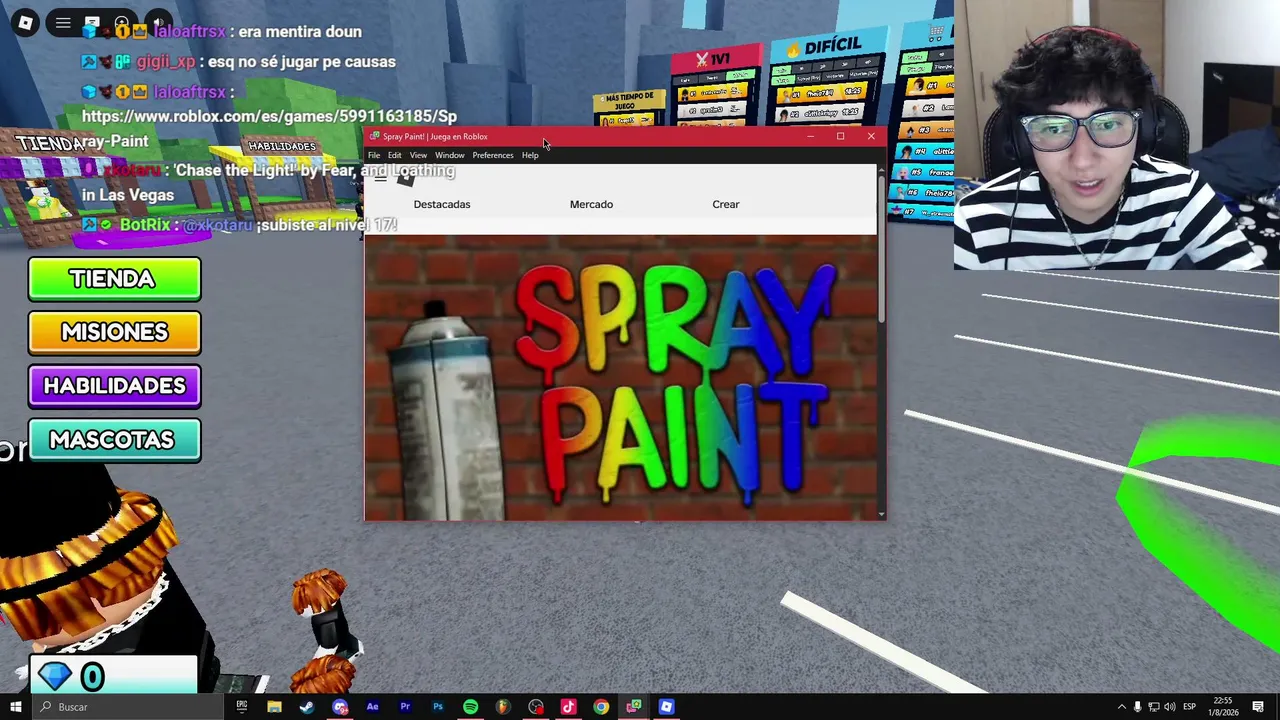Switch to the Spray Paint window taskbar icon

point(634,707)
